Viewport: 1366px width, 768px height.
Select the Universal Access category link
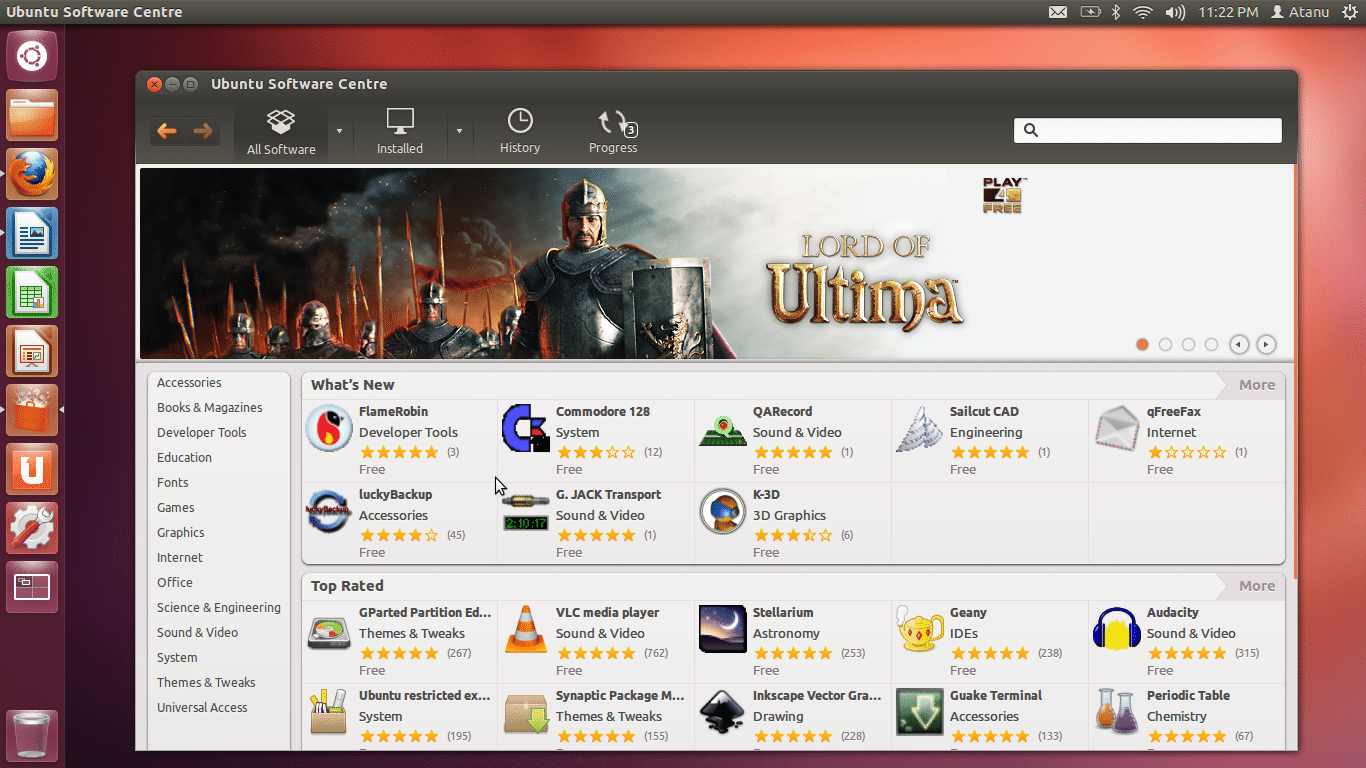pyautogui.click(x=202, y=708)
